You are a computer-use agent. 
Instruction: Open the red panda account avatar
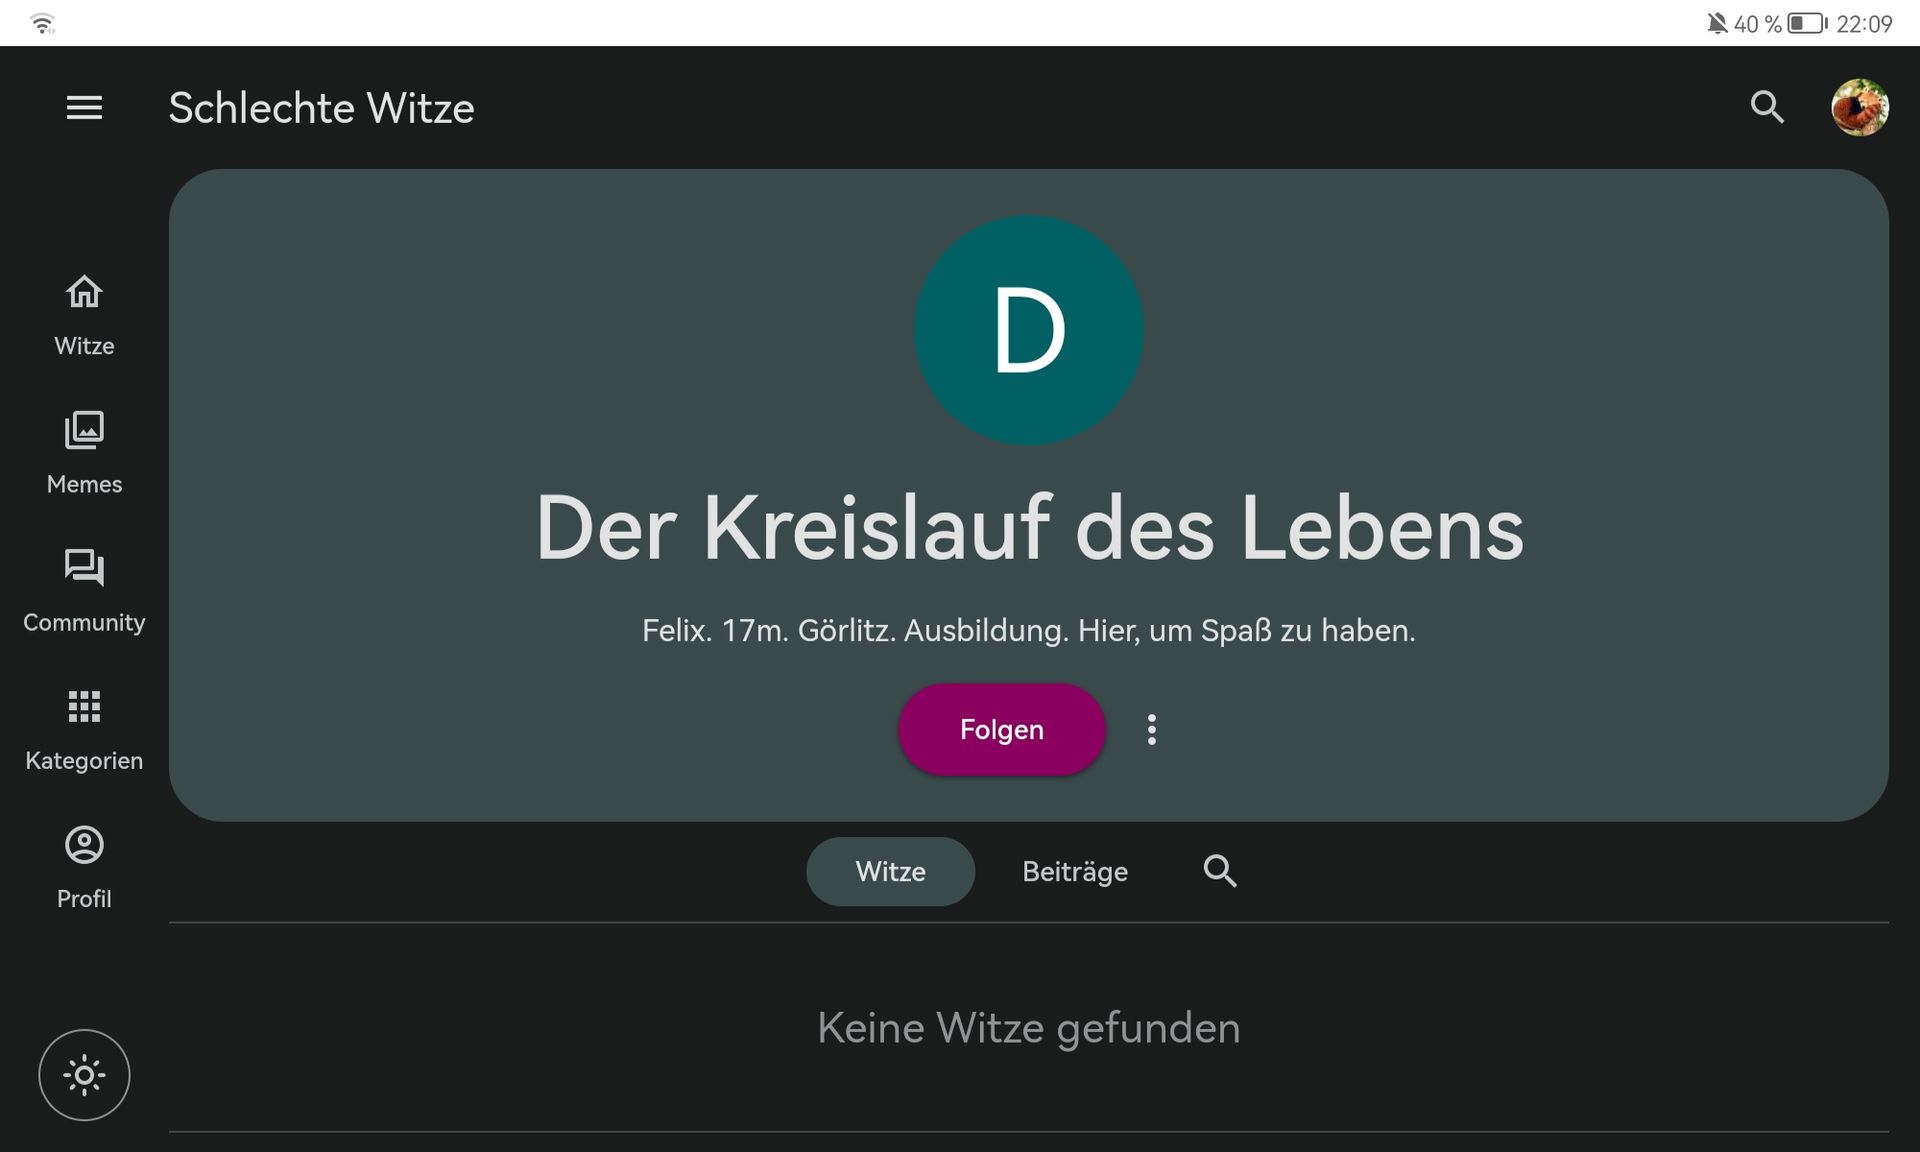click(1859, 107)
